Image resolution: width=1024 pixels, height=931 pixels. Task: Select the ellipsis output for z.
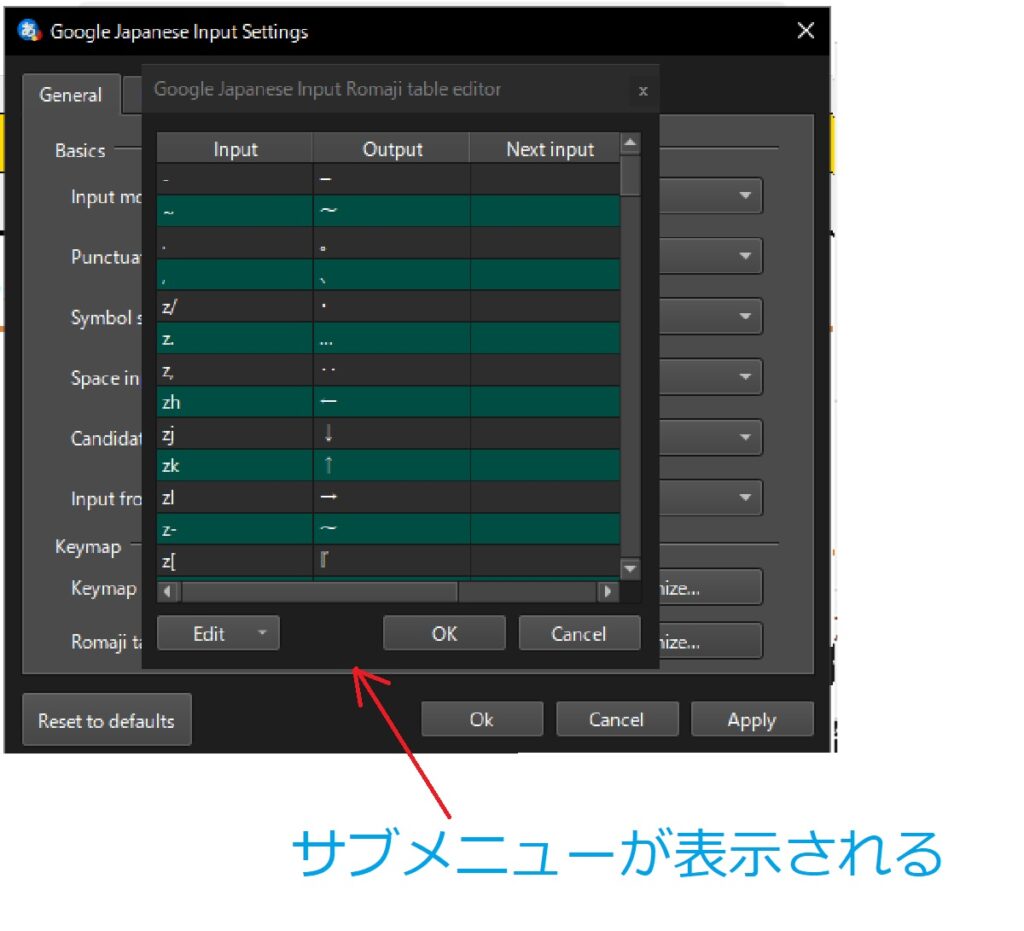[392, 338]
